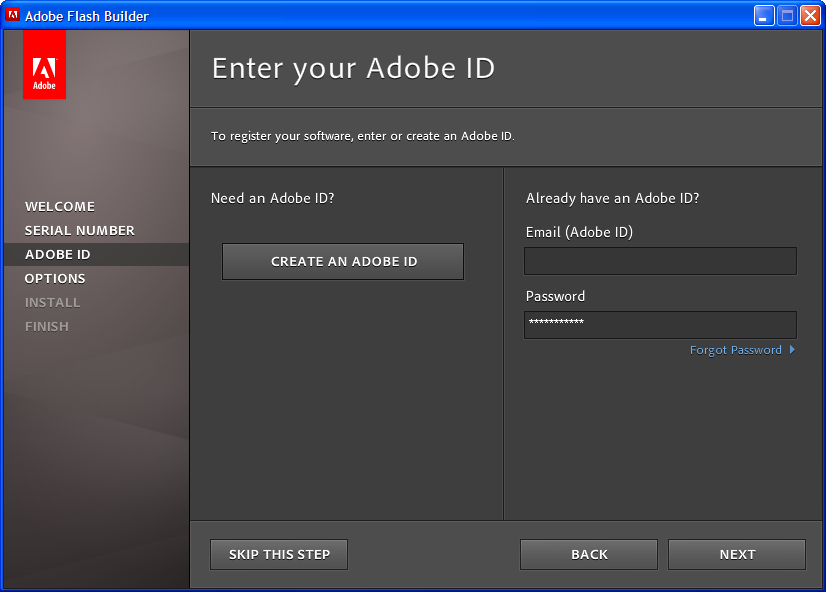Click the Adobe logo in the sidebar

click(x=44, y=64)
